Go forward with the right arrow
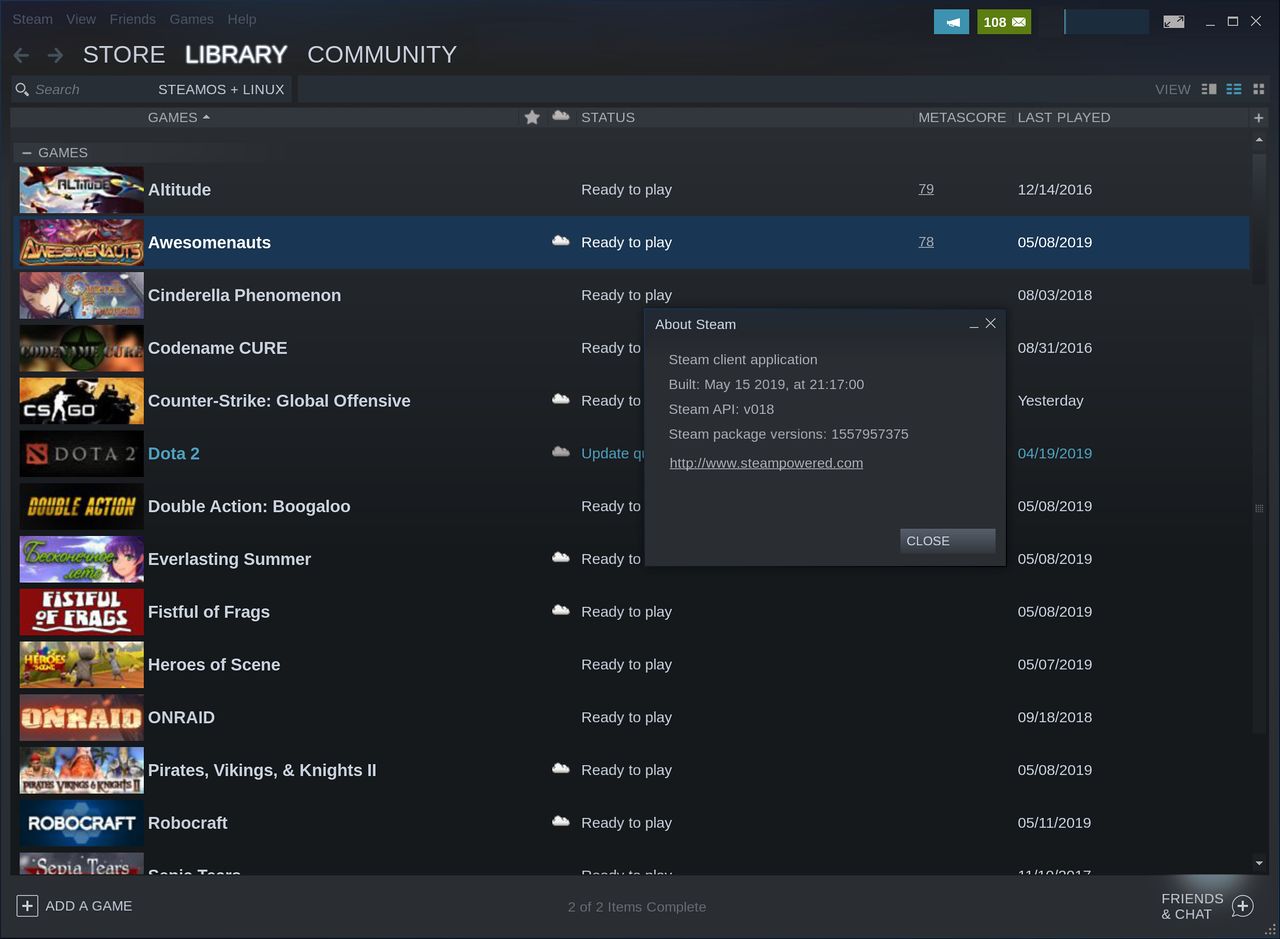The image size is (1280, 939). tap(55, 55)
